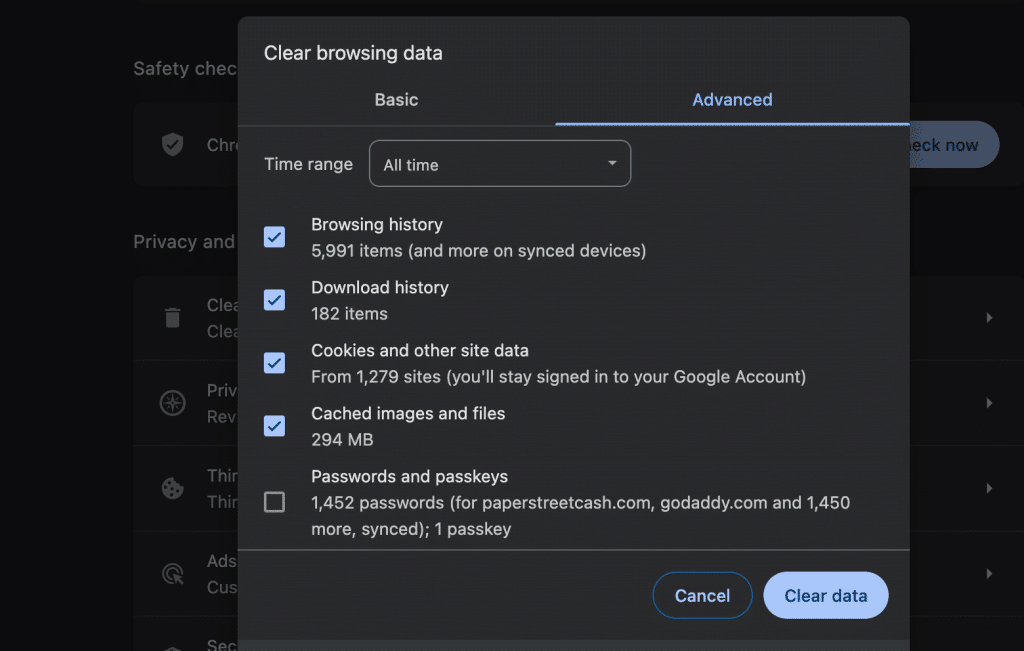The width and height of the screenshot is (1024, 651).
Task: Click the Privacy guide compass icon
Action: 173,403
